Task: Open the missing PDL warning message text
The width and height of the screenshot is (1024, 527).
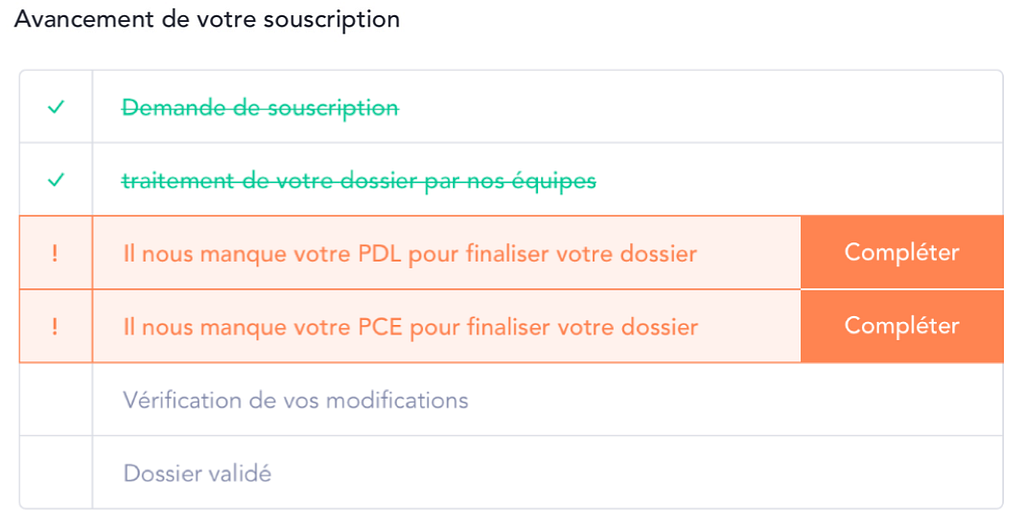Action: pyautogui.click(x=410, y=253)
